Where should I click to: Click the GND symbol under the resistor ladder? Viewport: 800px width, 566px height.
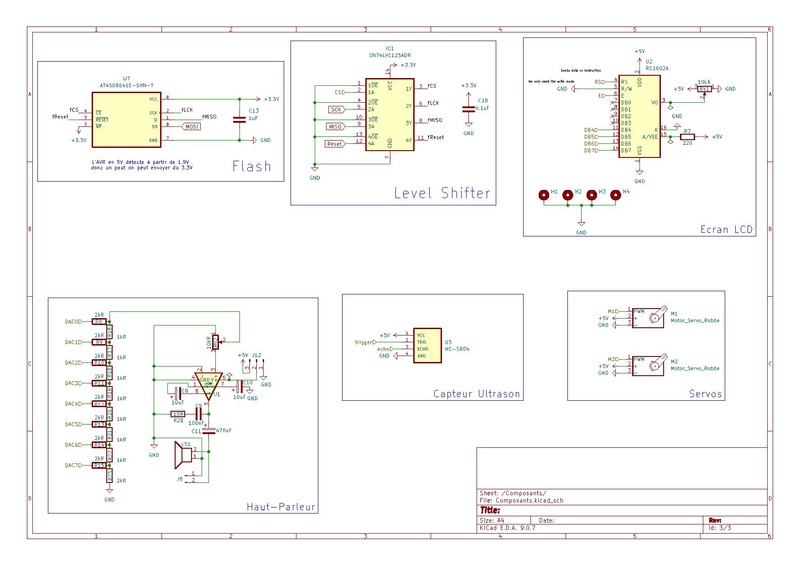click(x=109, y=495)
